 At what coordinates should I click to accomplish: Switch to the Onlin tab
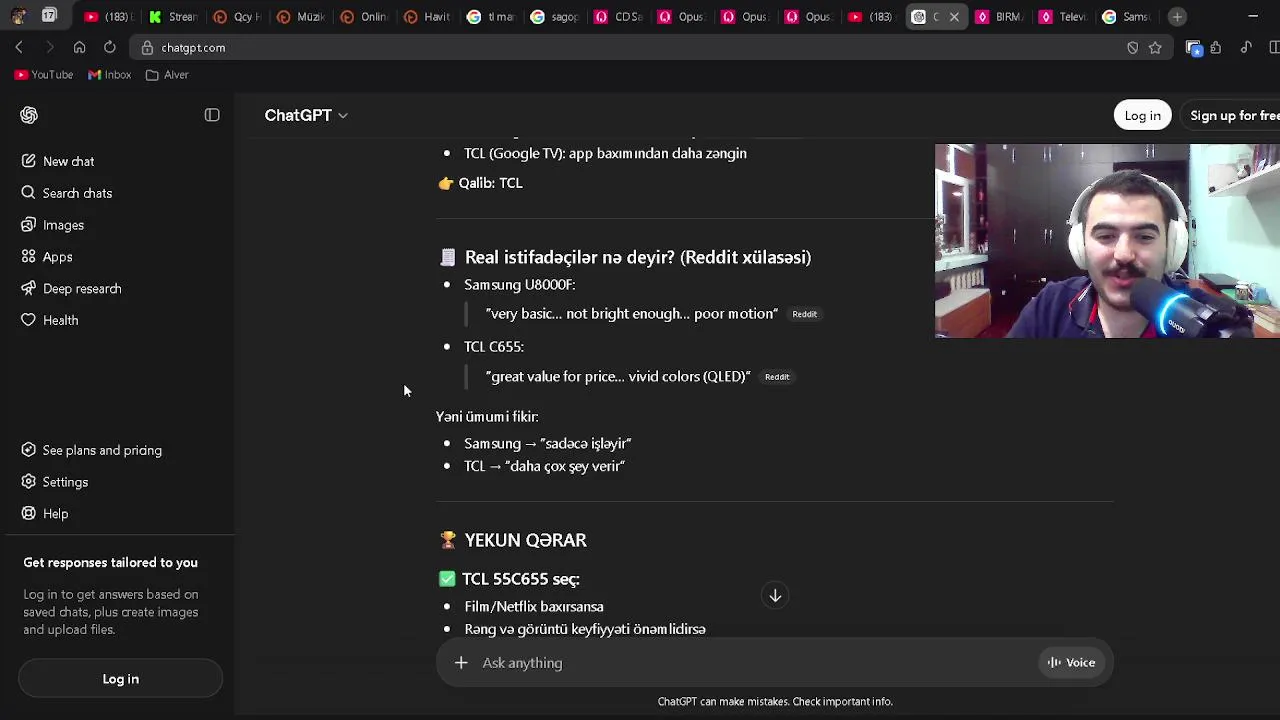(x=366, y=17)
